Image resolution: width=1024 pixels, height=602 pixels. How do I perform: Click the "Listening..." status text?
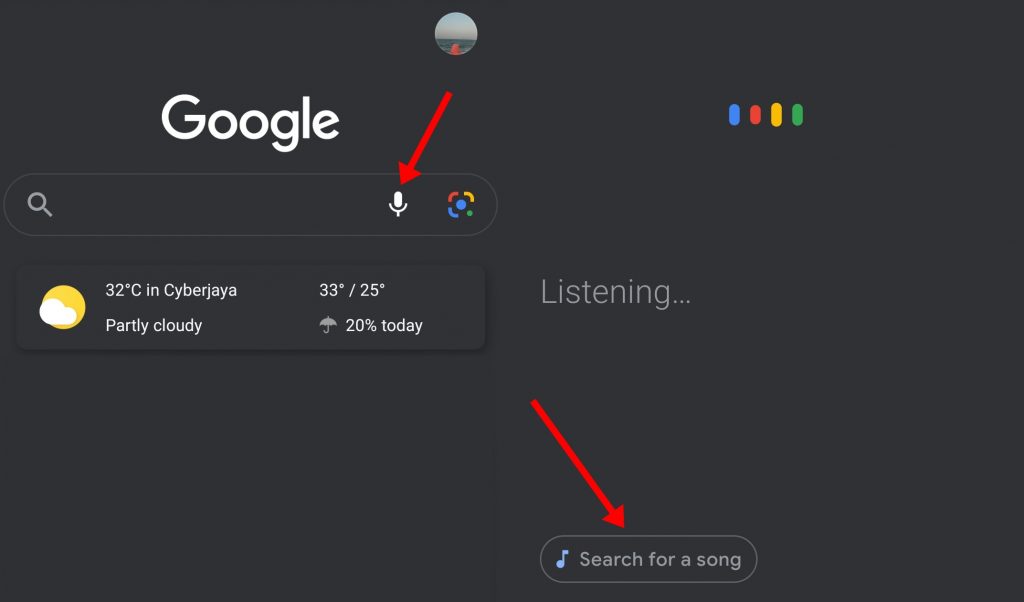click(615, 292)
